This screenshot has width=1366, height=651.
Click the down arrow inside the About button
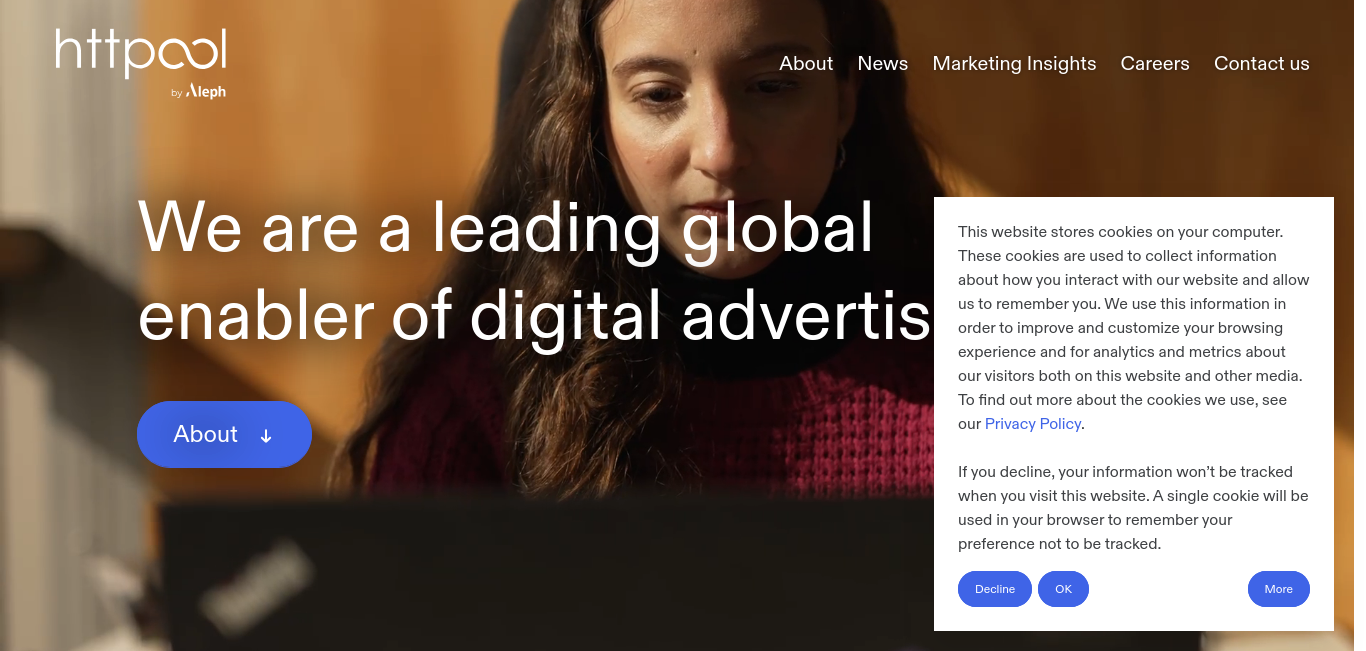click(x=266, y=435)
